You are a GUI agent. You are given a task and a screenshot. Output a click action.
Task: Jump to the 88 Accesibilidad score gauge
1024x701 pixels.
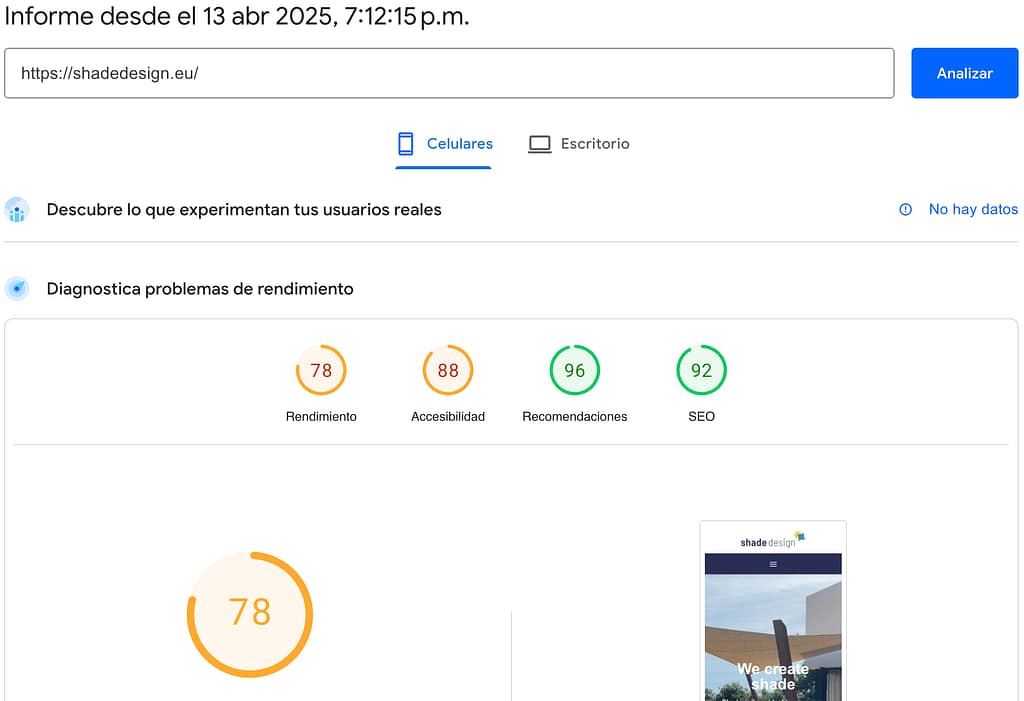tap(448, 371)
